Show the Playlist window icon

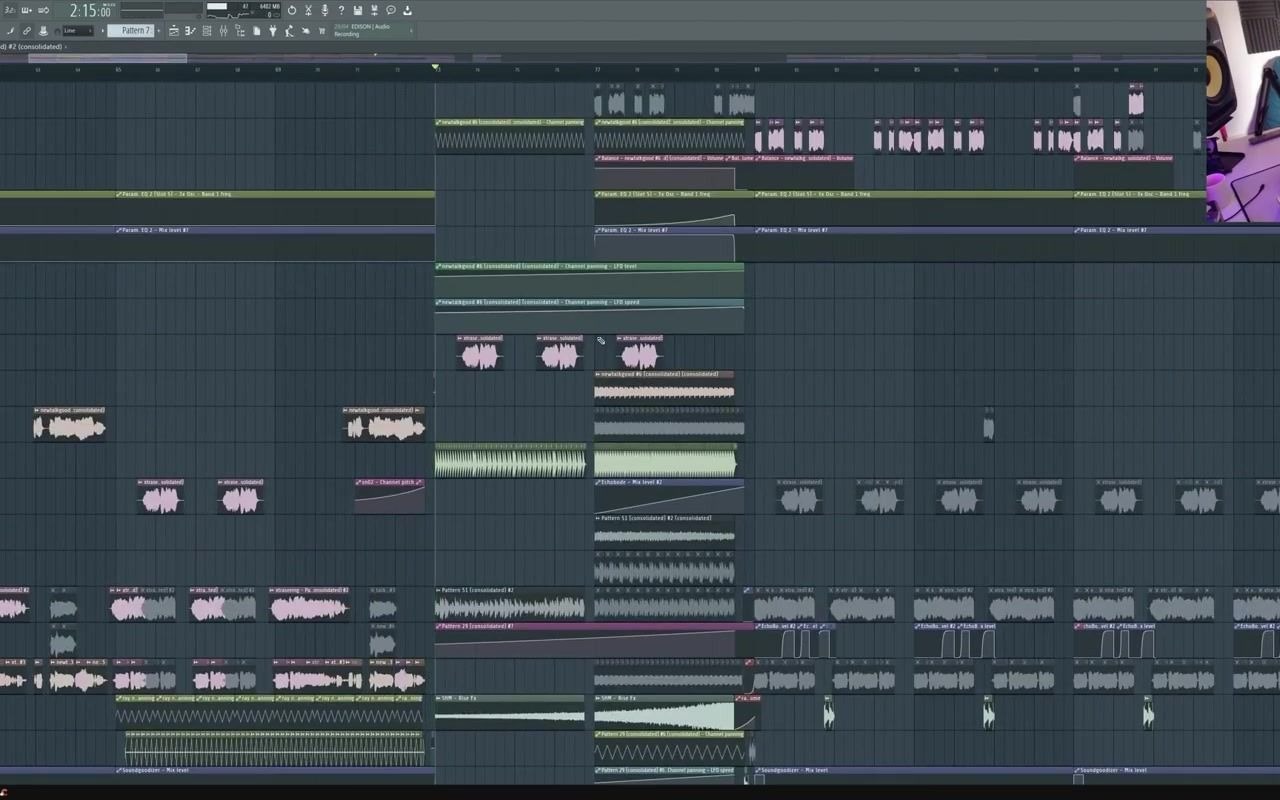point(174,31)
